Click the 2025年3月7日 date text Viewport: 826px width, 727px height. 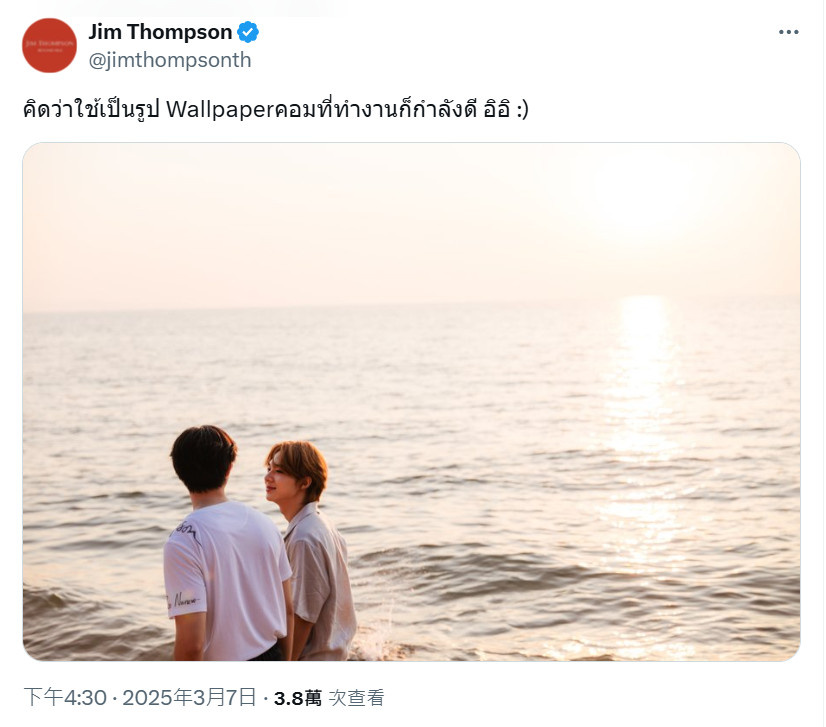pyautogui.click(x=190, y=697)
